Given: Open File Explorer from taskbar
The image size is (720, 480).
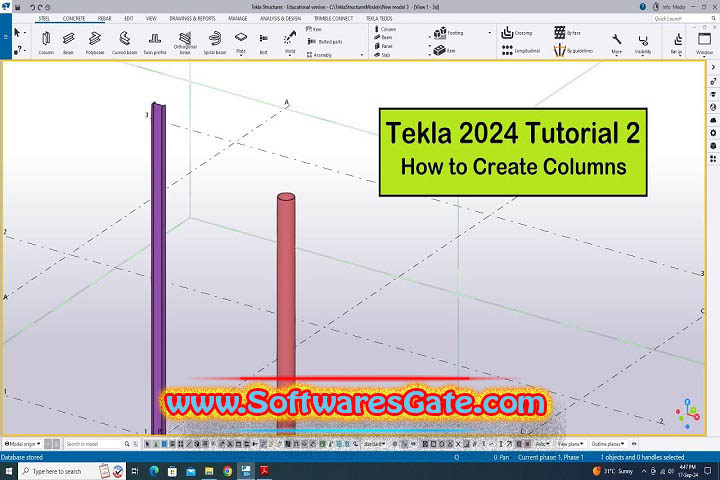Looking at the screenshot, I should [x=209, y=471].
